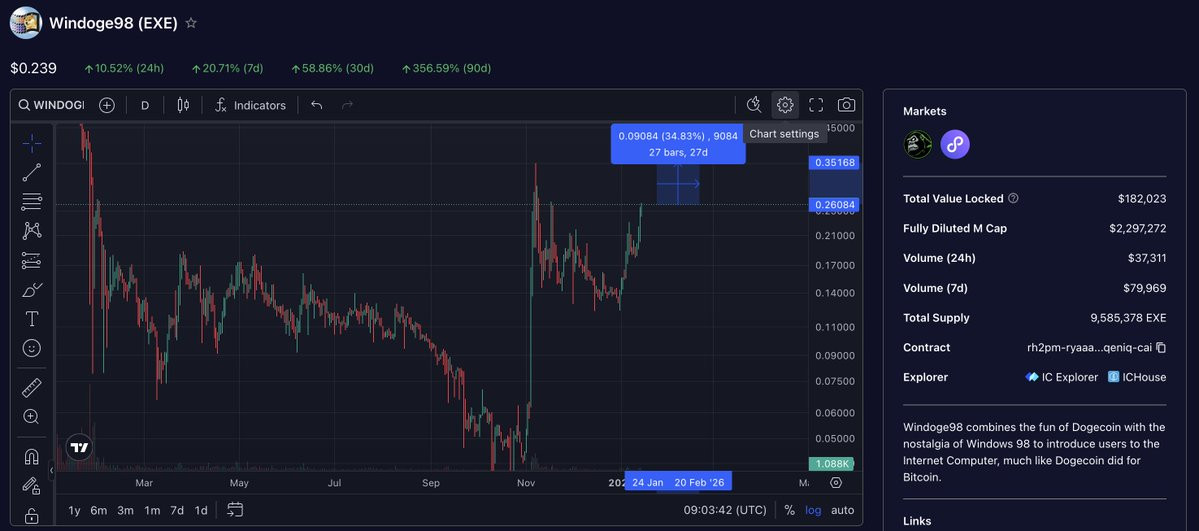
Task: Open time axis settings gear
Action: (x=836, y=483)
